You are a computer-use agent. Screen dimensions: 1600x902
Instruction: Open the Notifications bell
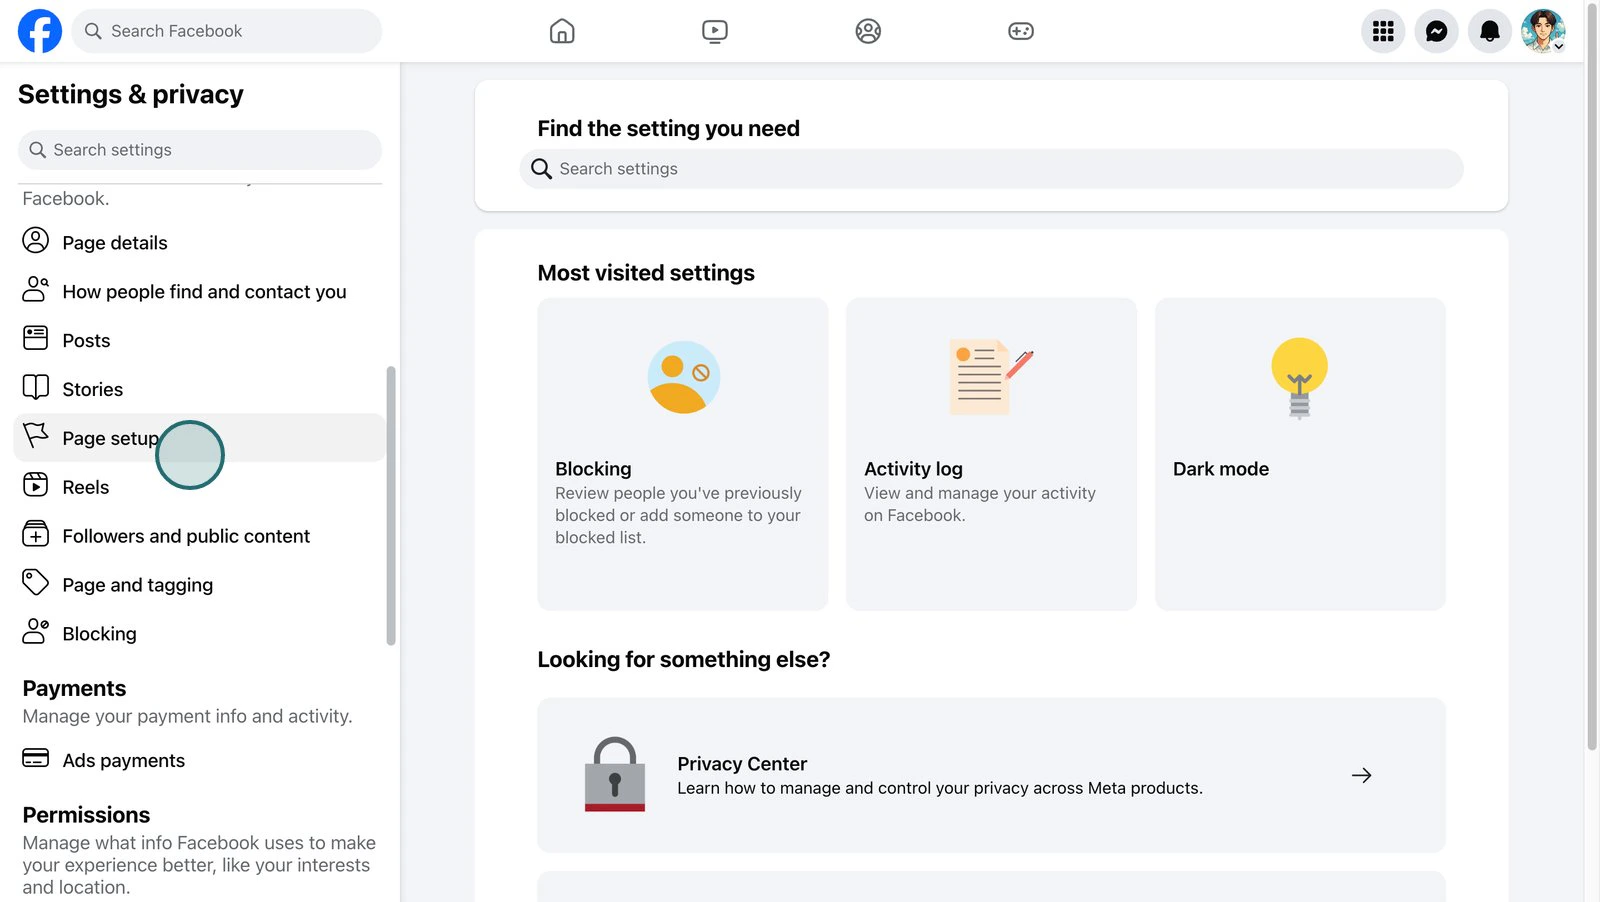coord(1489,31)
